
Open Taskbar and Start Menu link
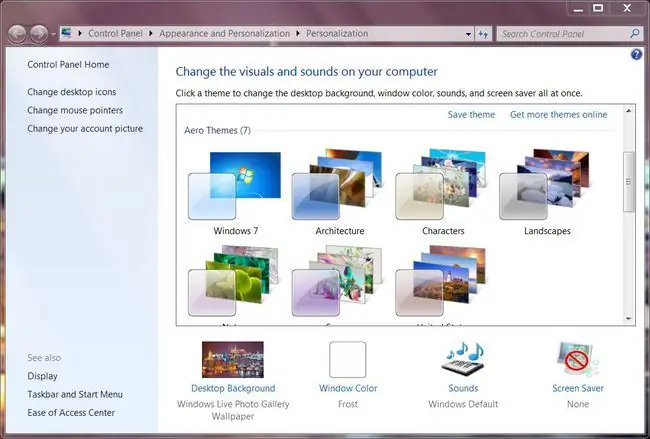(x=75, y=394)
